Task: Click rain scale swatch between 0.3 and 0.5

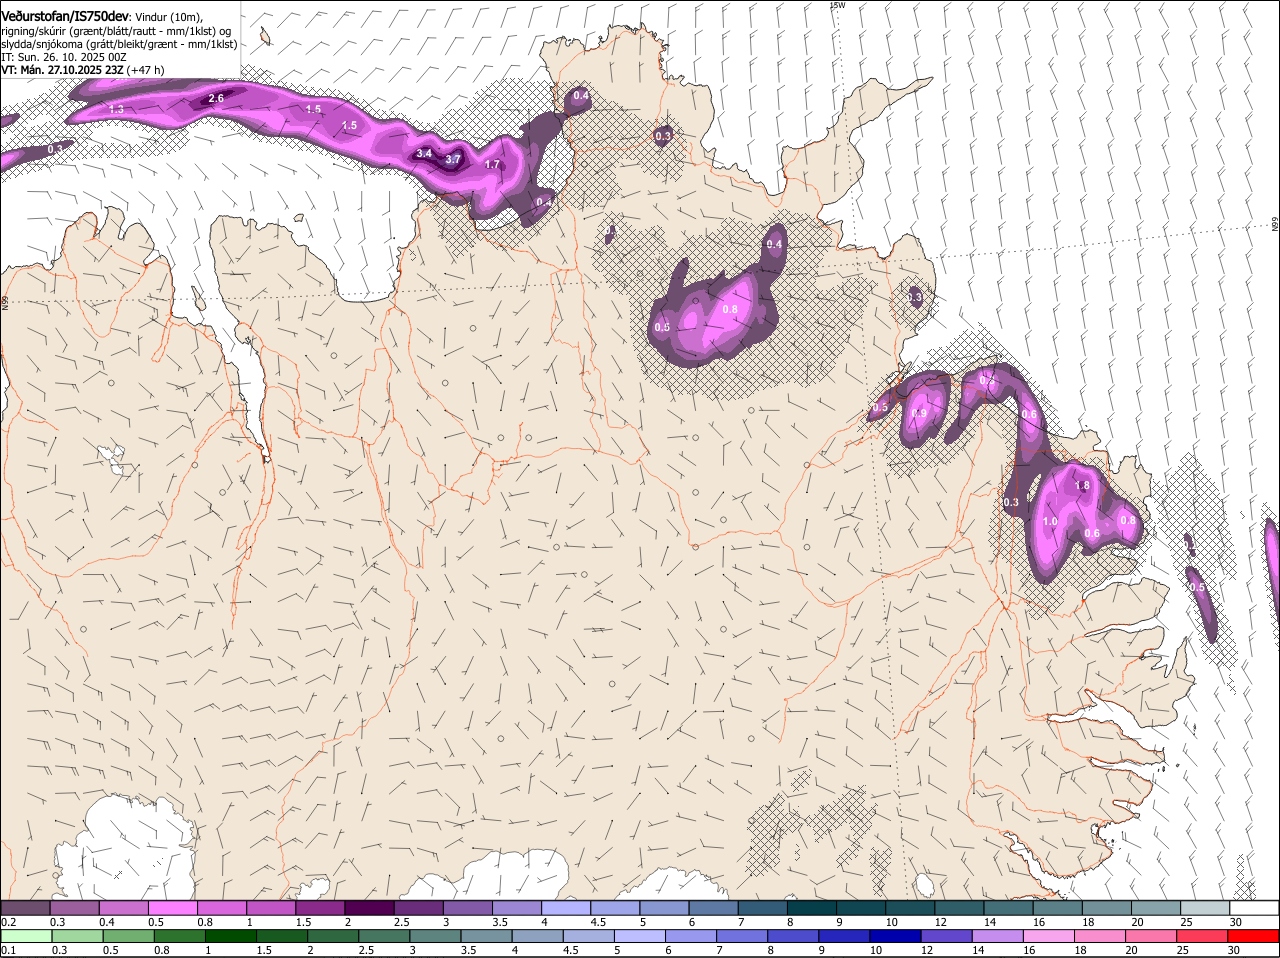Action: pyautogui.click(x=77, y=936)
